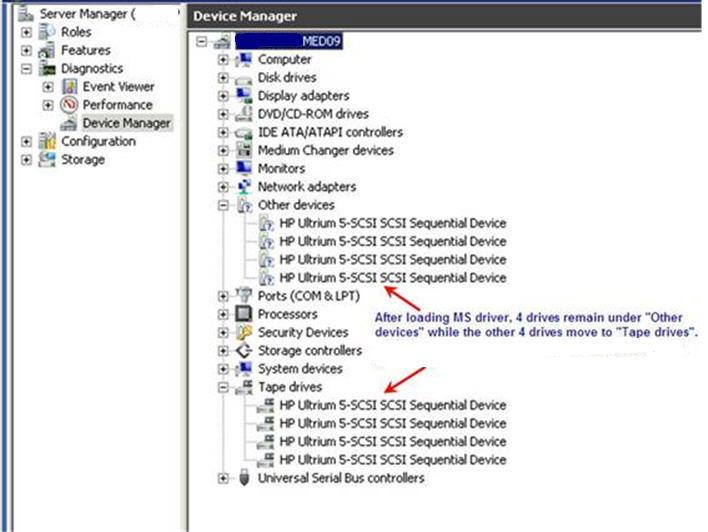Select the Computer category label
The width and height of the screenshot is (708, 532).
click(284, 60)
